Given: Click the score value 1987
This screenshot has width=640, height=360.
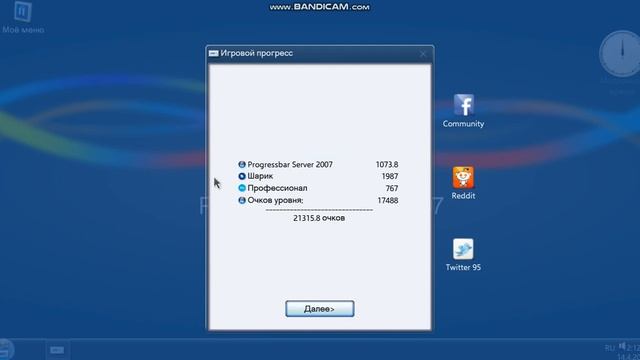Looking at the screenshot, I should tap(390, 176).
